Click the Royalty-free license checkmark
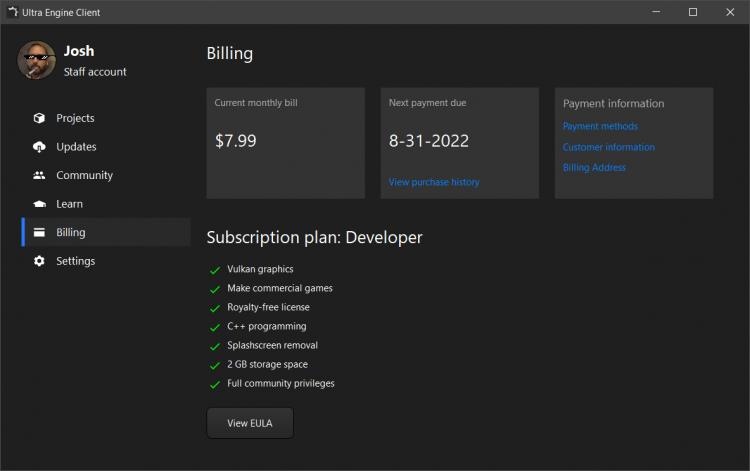 pos(215,308)
